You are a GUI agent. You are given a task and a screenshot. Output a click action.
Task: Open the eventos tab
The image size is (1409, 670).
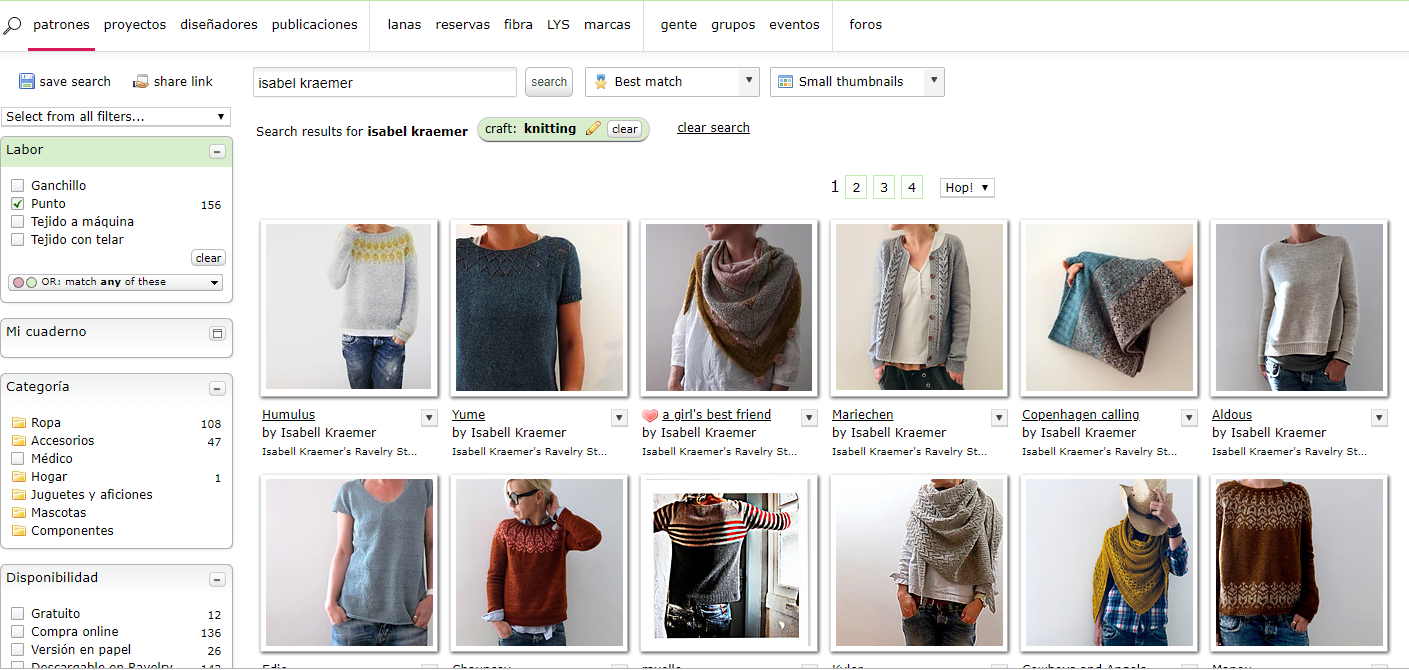pyautogui.click(x=794, y=25)
